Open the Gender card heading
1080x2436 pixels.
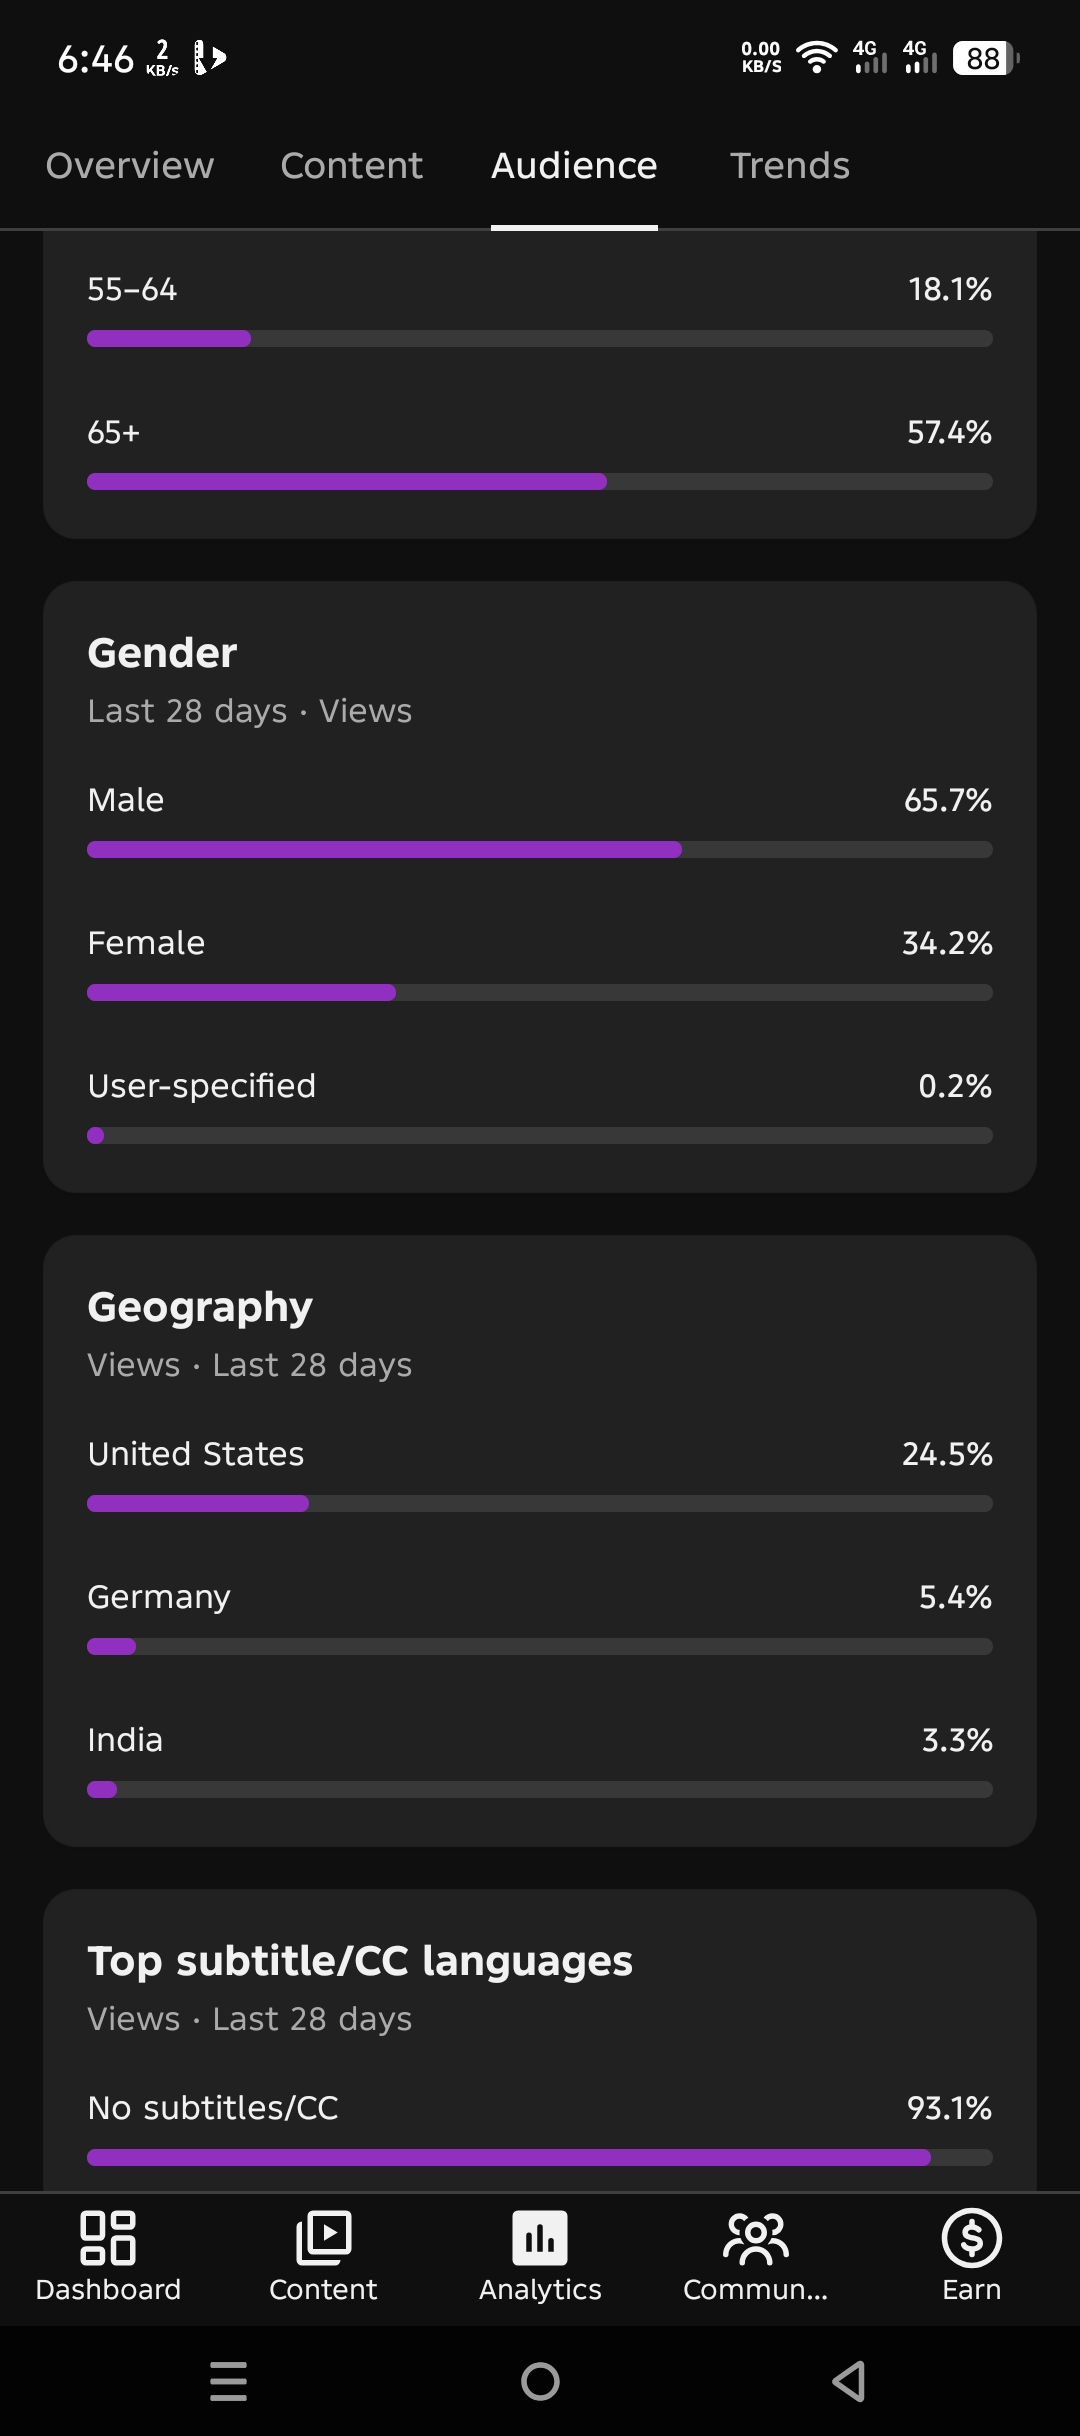[162, 653]
